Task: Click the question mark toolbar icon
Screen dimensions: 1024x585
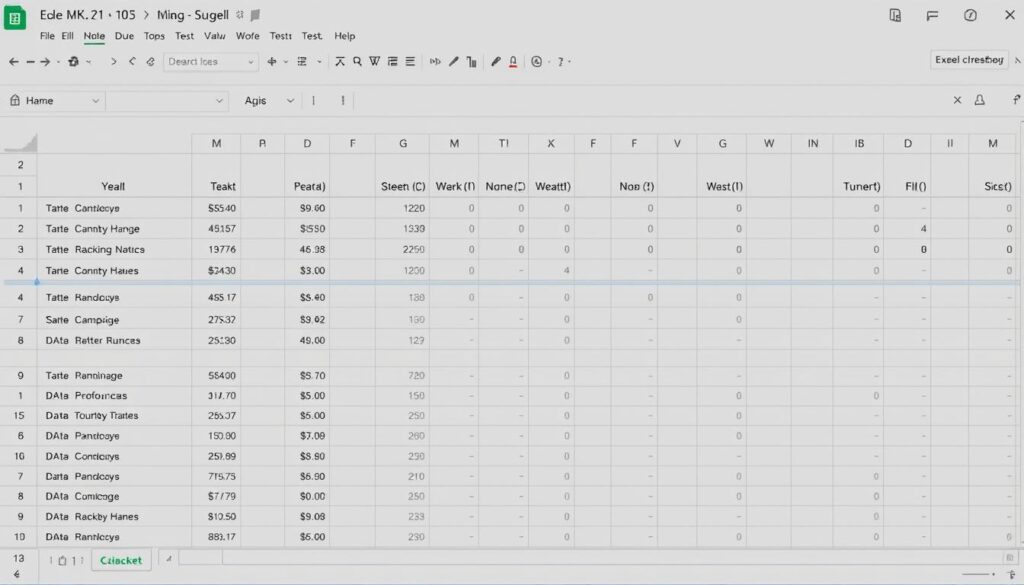Action: [x=561, y=62]
